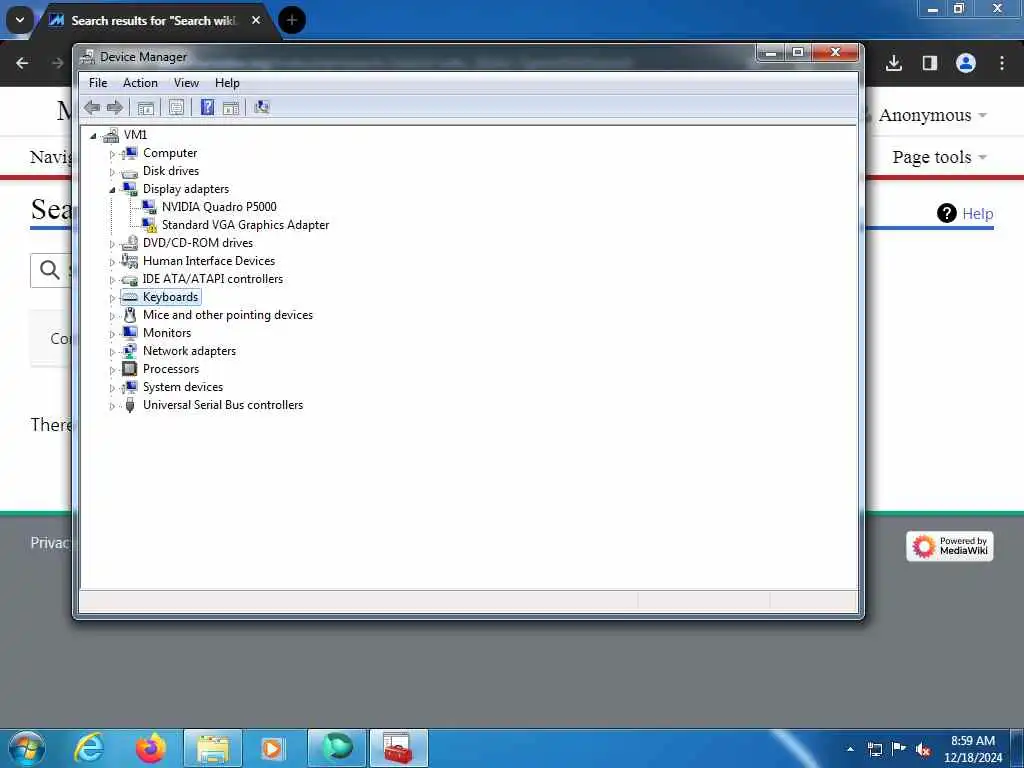This screenshot has width=1024, height=768.
Task: Click the muted volume tray icon
Action: (x=923, y=750)
